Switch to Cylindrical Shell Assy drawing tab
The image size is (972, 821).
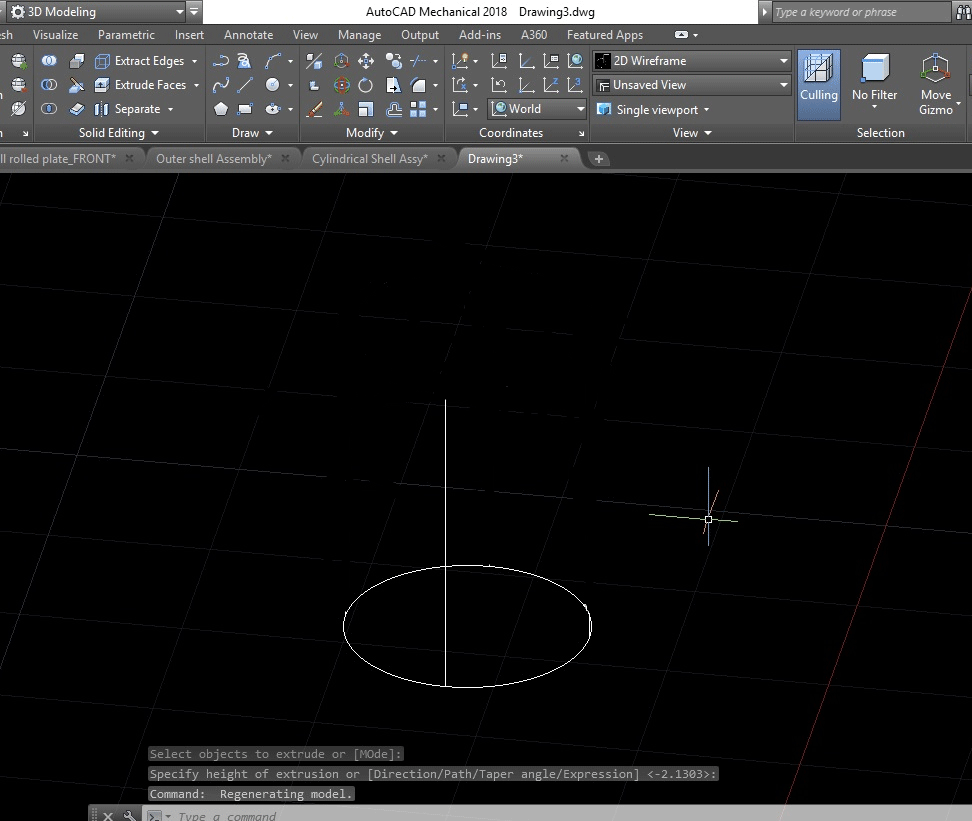click(x=369, y=158)
